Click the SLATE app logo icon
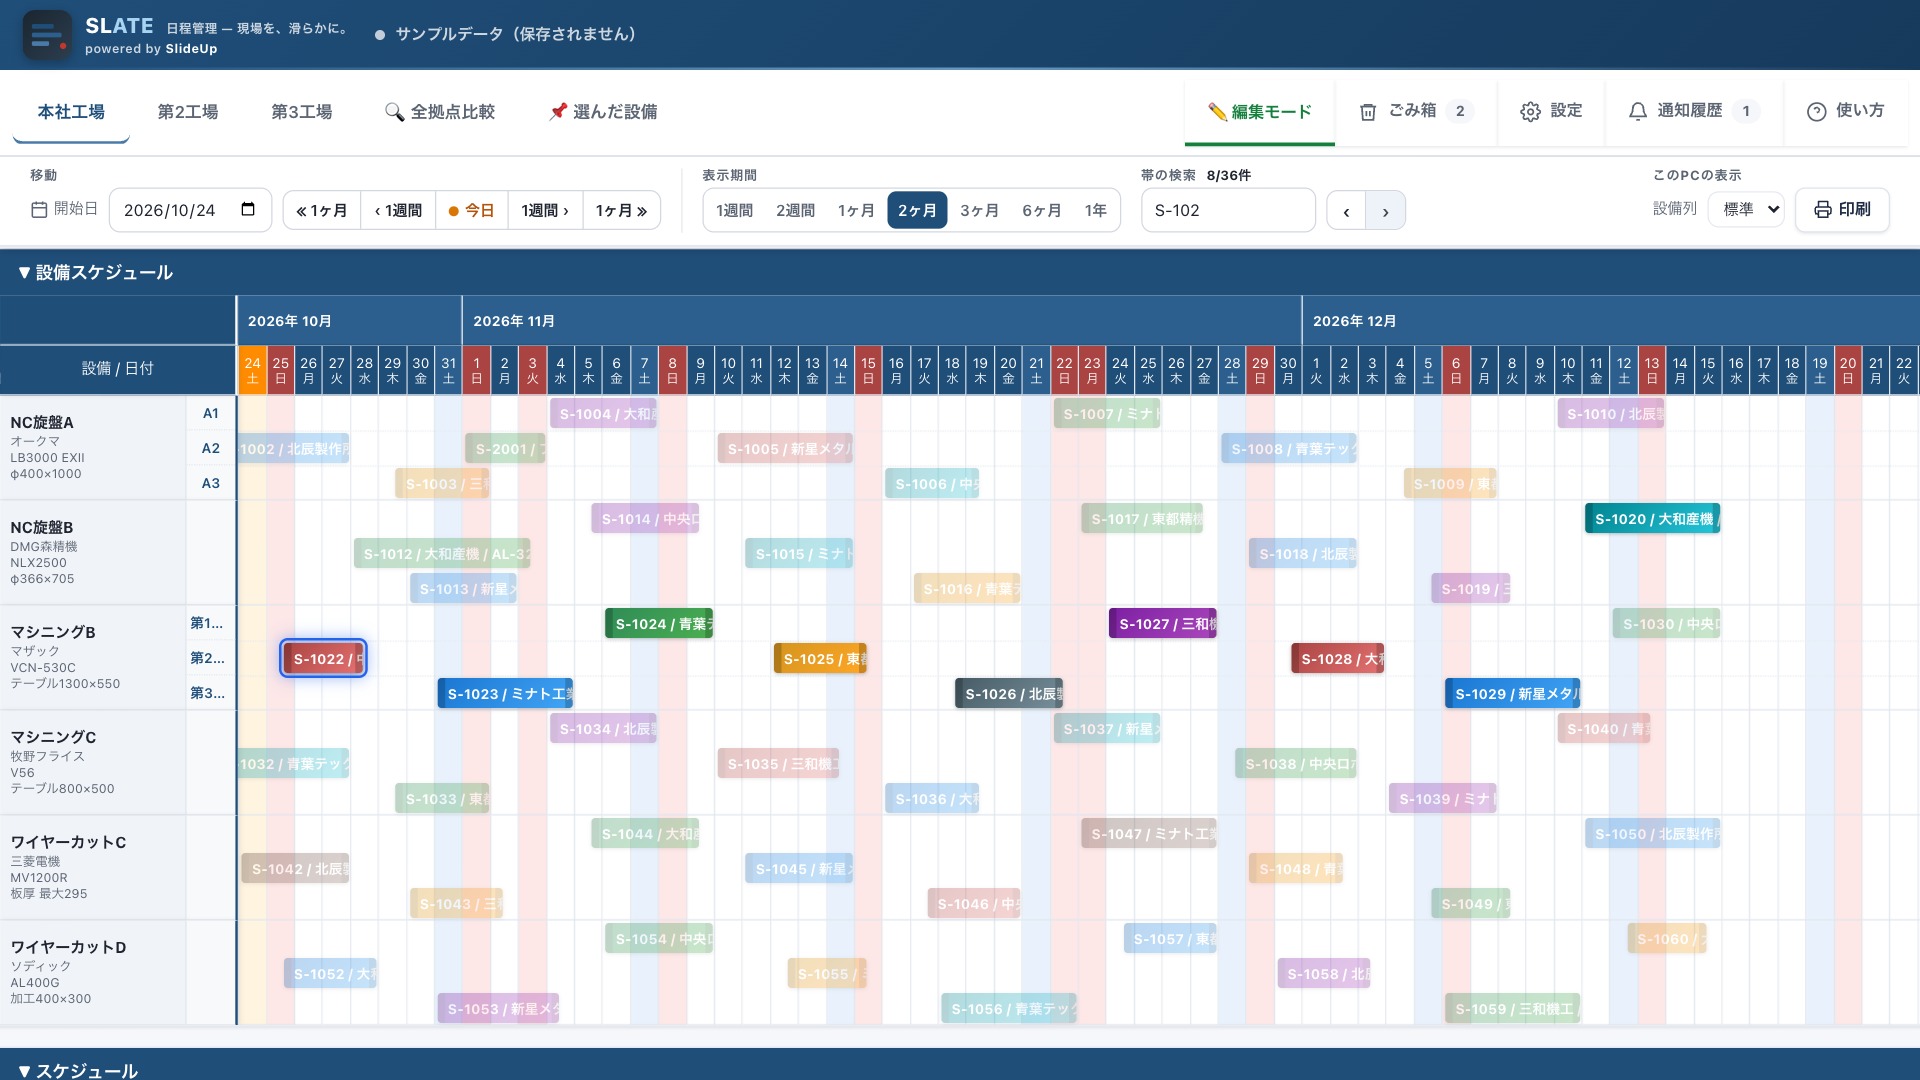The height and width of the screenshot is (1080, 1920). tap(47, 35)
